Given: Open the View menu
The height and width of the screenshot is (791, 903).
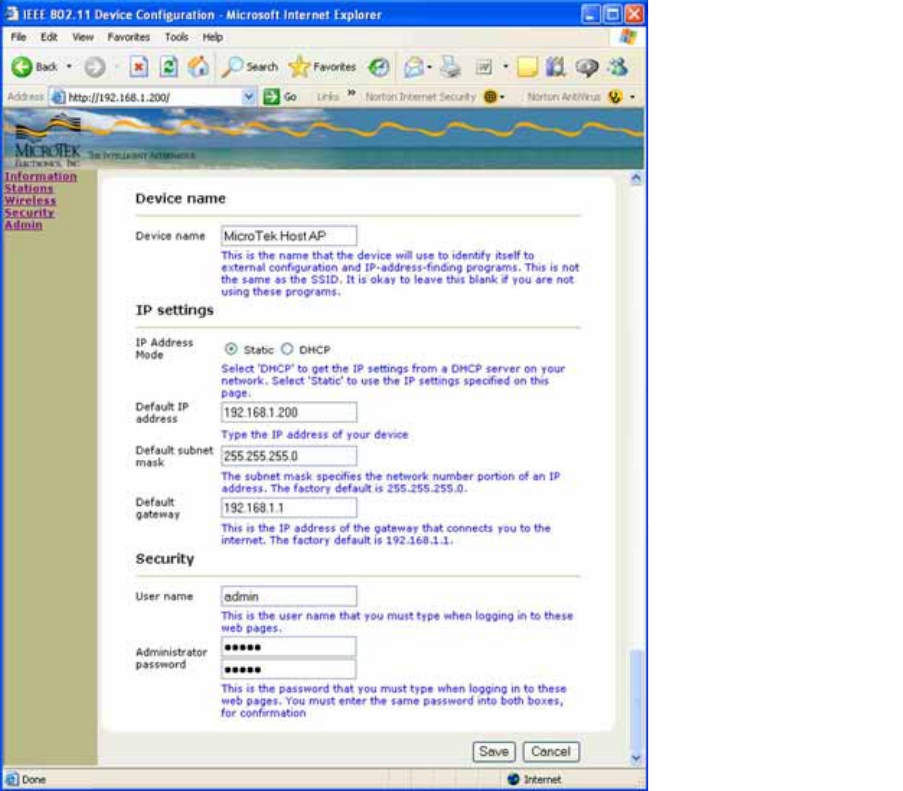Looking at the screenshot, I should [82, 37].
